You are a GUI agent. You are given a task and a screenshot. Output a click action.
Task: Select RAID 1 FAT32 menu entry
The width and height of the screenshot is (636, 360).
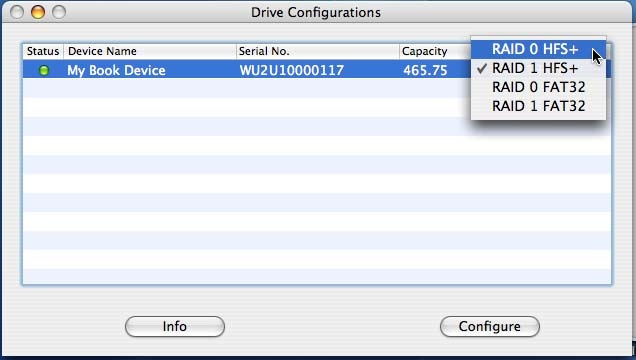[538, 106]
